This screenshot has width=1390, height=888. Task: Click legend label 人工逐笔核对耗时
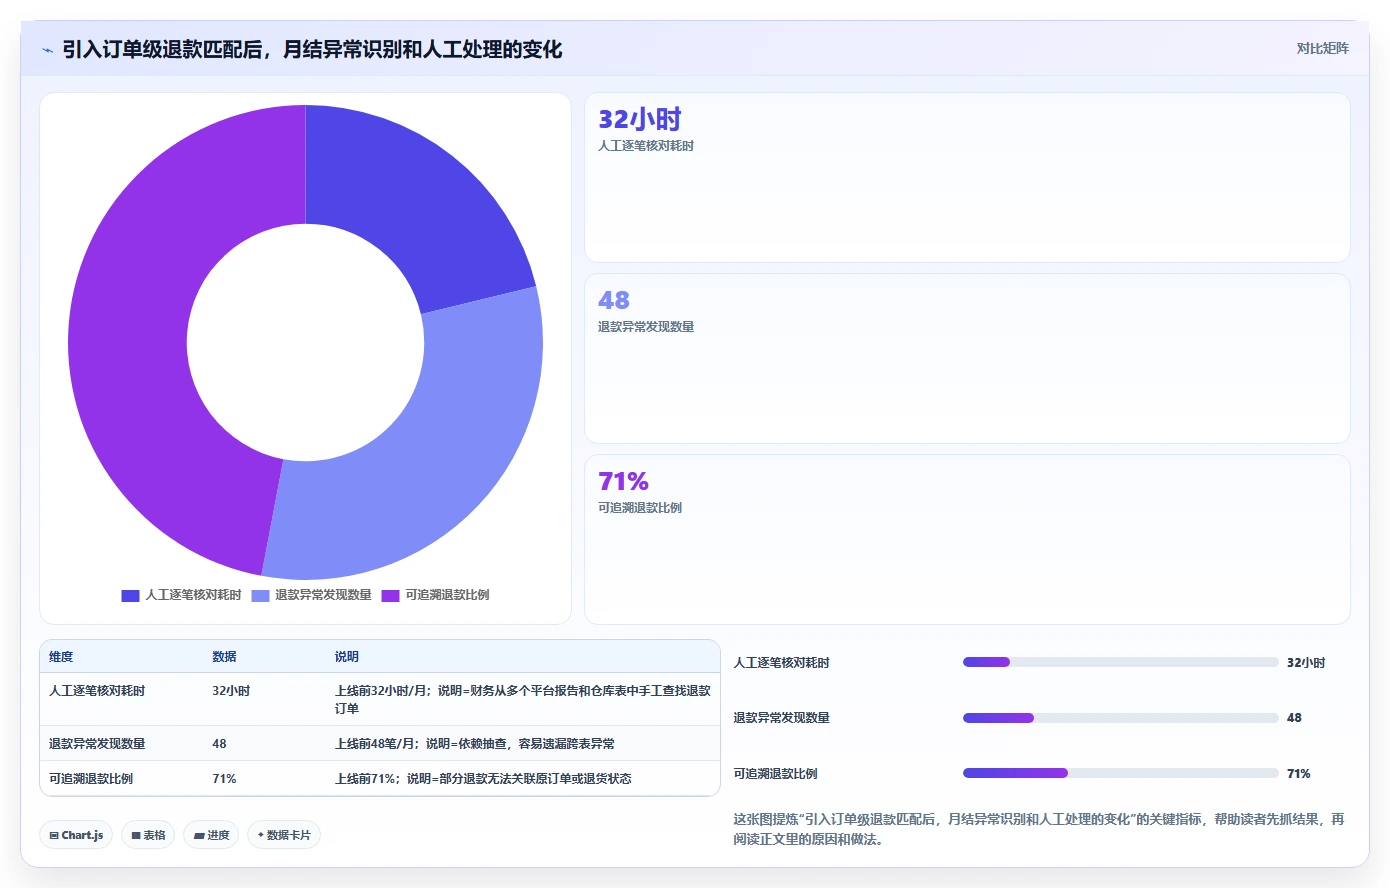pyautogui.click(x=193, y=595)
